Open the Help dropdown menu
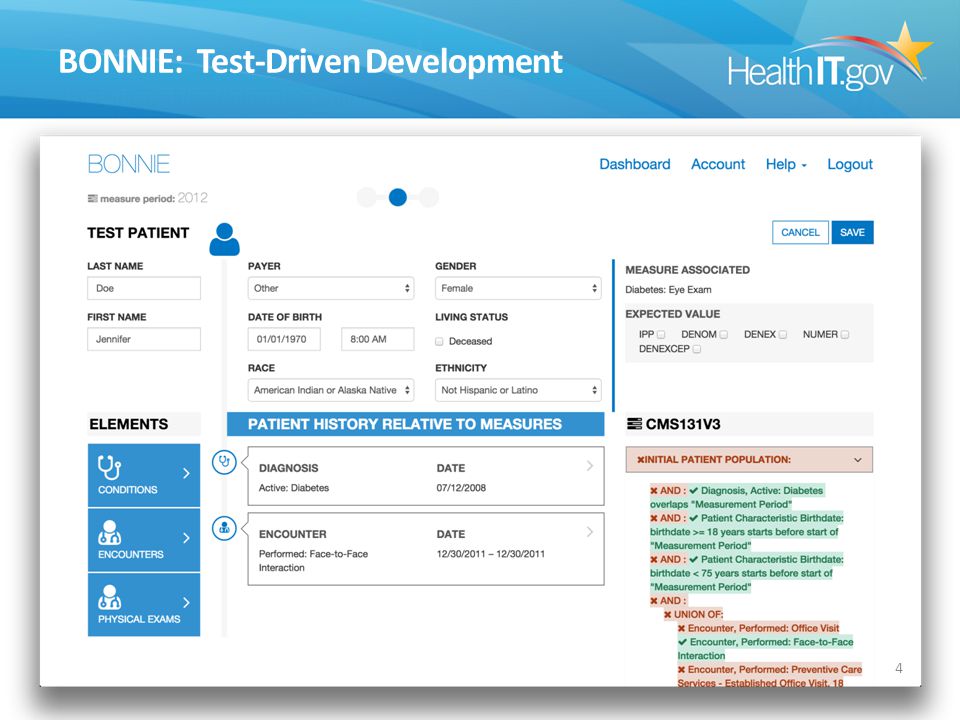This screenshot has height=720, width=960. point(786,164)
